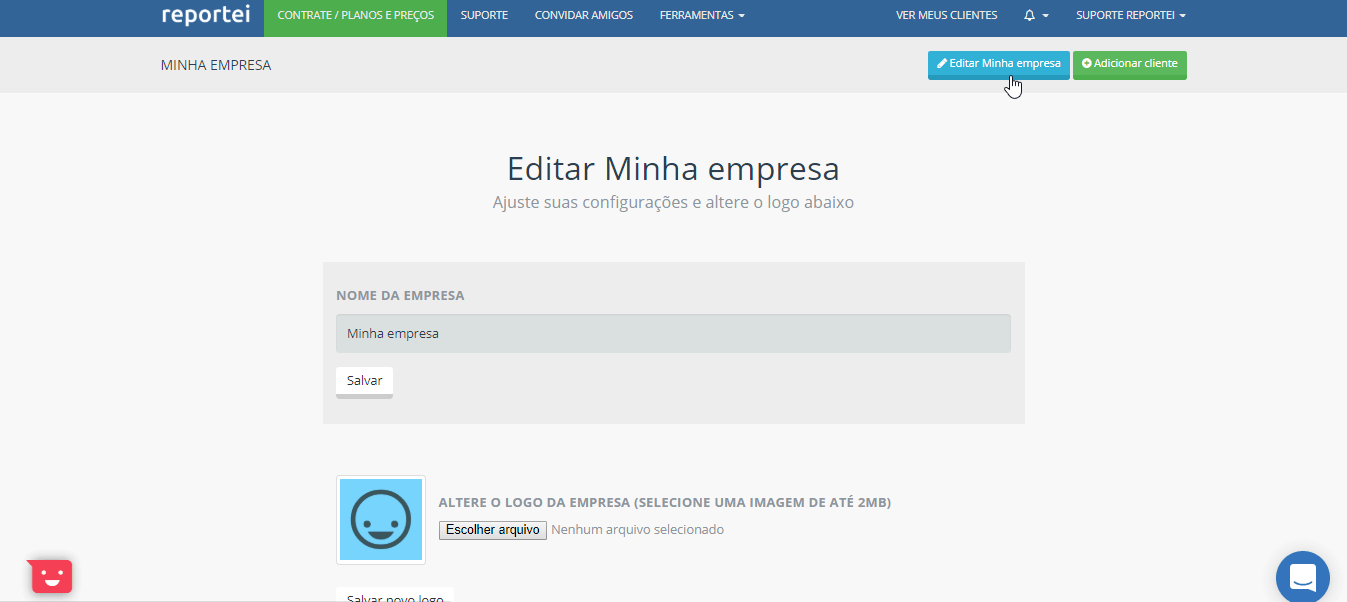Open the CONVIDAR AMIGOS menu item
This screenshot has width=1347, height=602.
pos(583,15)
